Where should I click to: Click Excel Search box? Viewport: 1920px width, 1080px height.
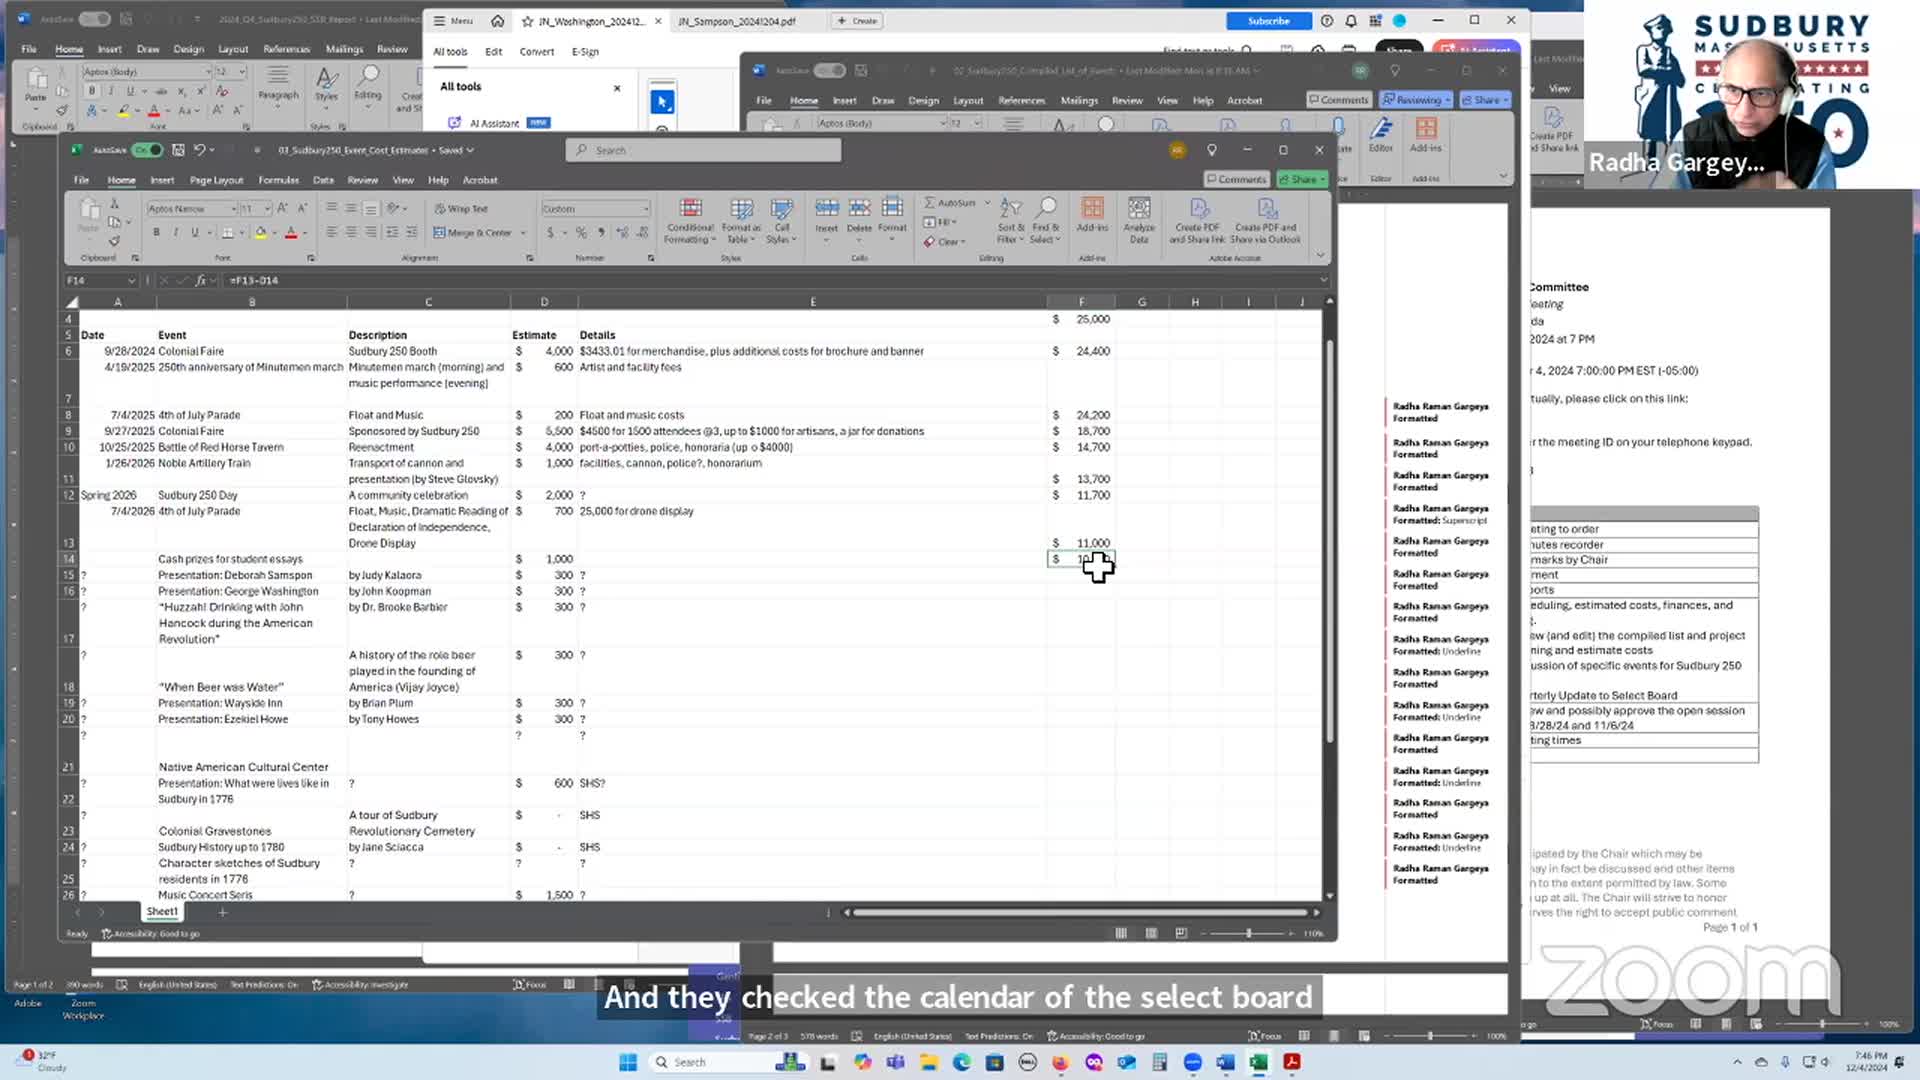(704, 150)
